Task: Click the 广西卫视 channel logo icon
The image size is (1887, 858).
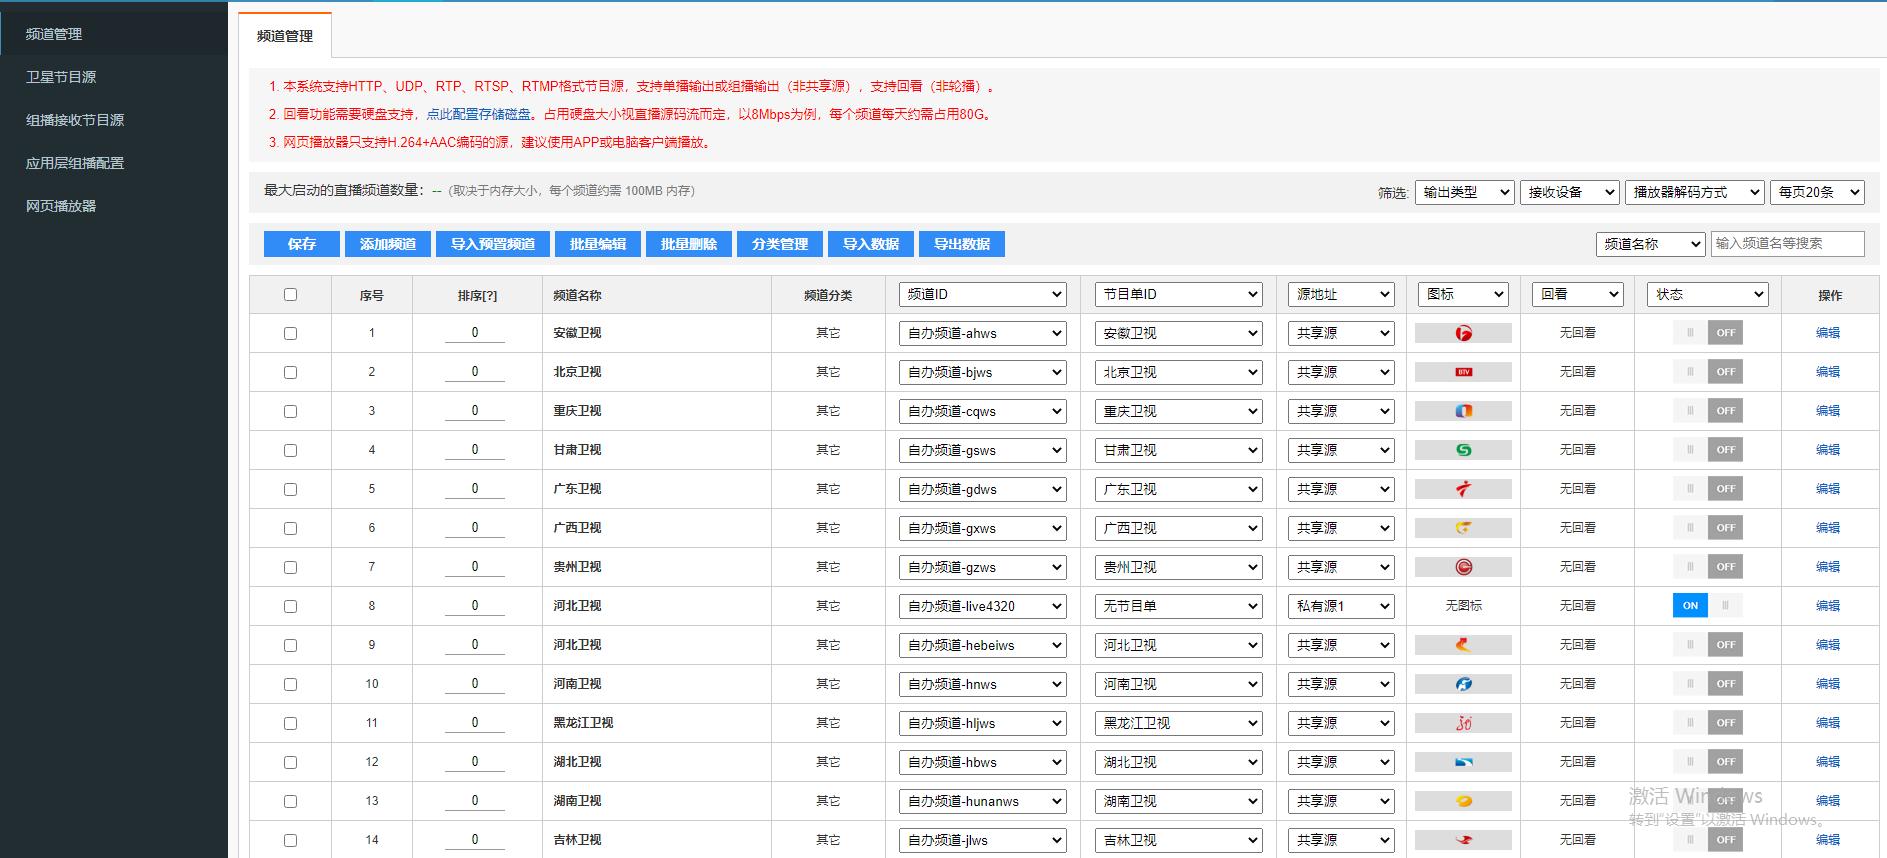Action: [1463, 528]
